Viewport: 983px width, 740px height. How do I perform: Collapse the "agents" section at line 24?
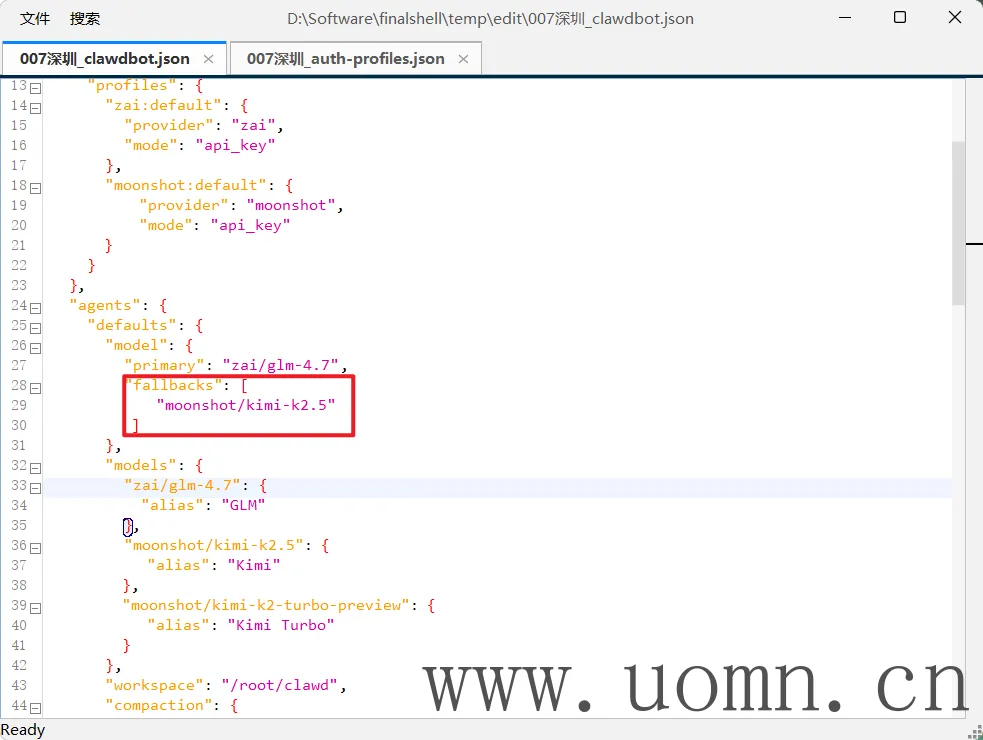click(x=36, y=307)
